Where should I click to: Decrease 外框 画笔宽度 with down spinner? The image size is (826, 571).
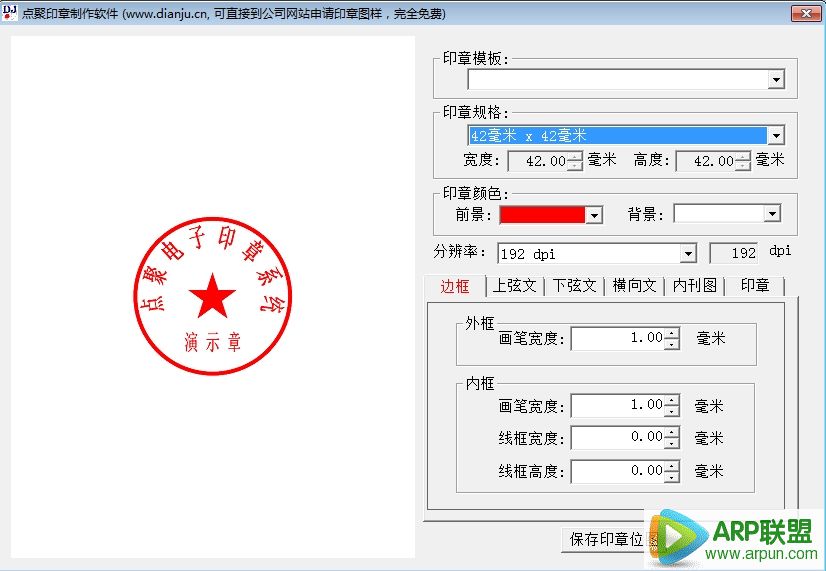[x=672, y=344]
